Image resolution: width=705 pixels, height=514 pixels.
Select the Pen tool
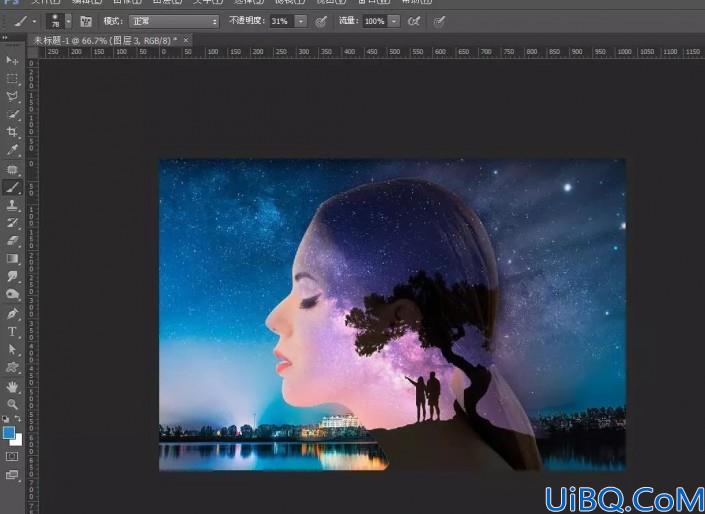12,313
